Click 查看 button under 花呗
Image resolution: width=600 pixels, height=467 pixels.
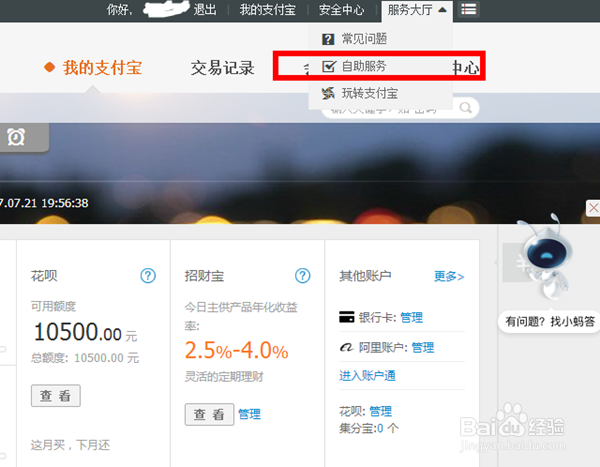(x=56, y=395)
